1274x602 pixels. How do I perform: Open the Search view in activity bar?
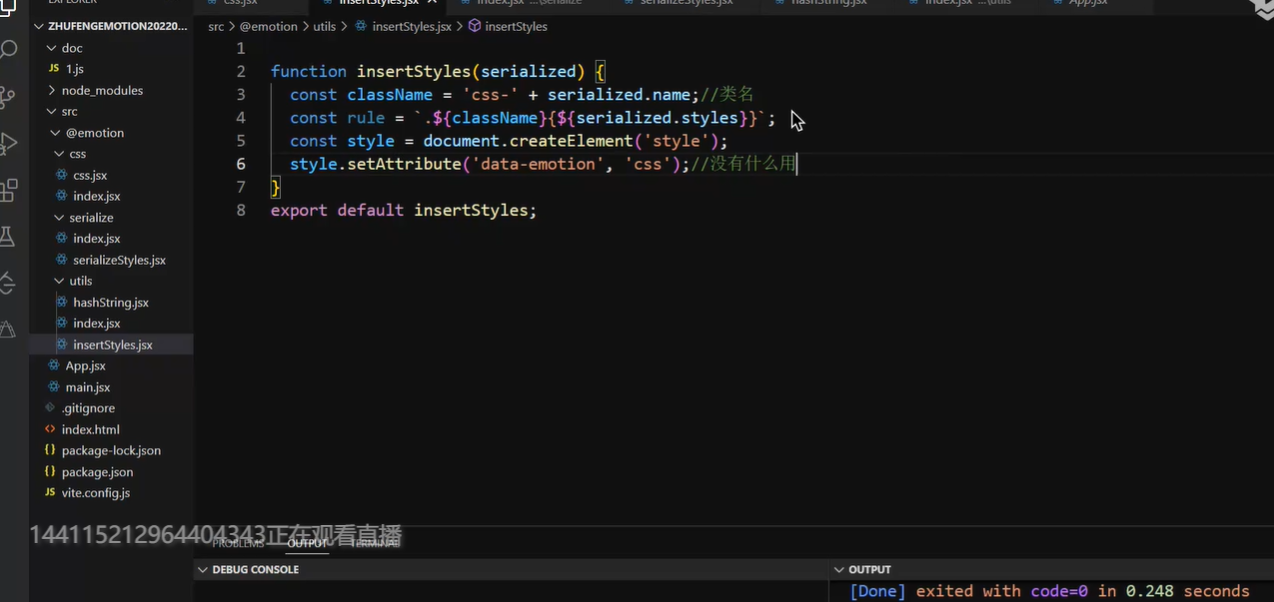point(9,49)
